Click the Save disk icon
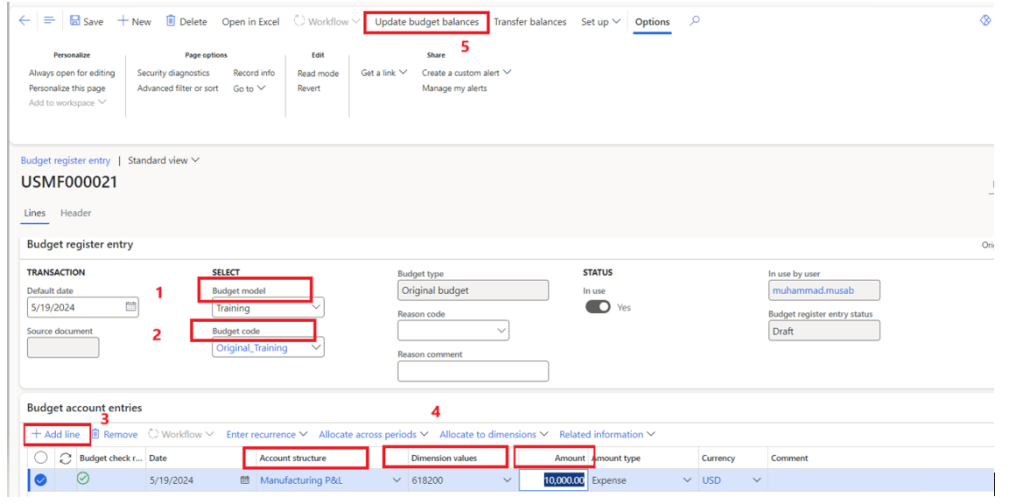The height and width of the screenshot is (504, 1023). (76, 21)
